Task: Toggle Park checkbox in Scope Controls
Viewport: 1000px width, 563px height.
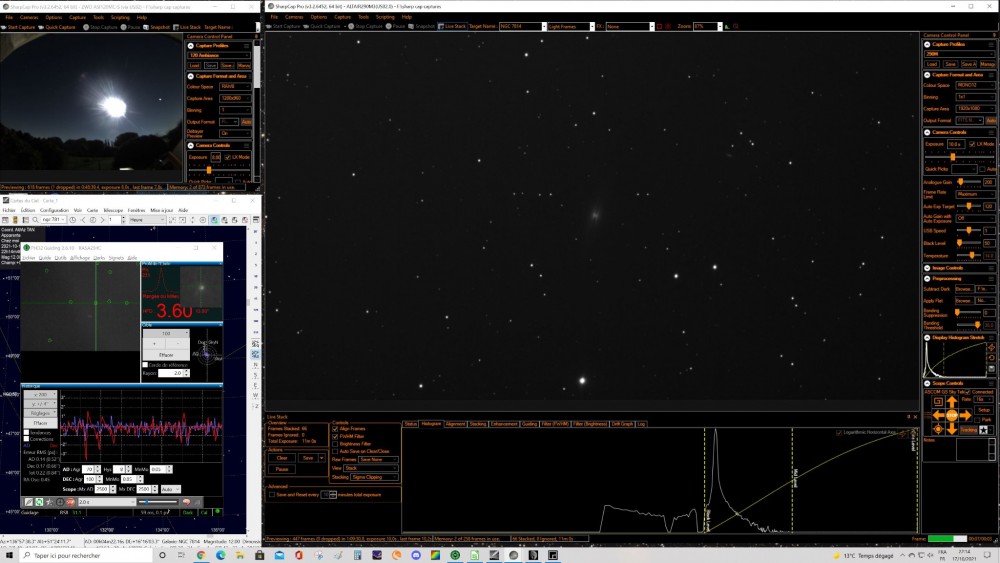Action: (x=977, y=420)
